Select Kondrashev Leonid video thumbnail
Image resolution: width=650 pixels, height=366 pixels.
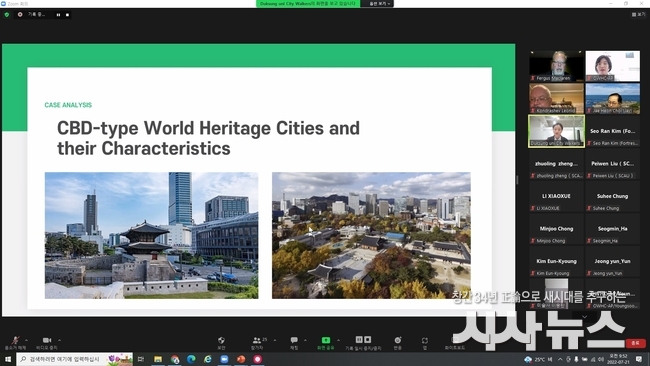(x=556, y=99)
